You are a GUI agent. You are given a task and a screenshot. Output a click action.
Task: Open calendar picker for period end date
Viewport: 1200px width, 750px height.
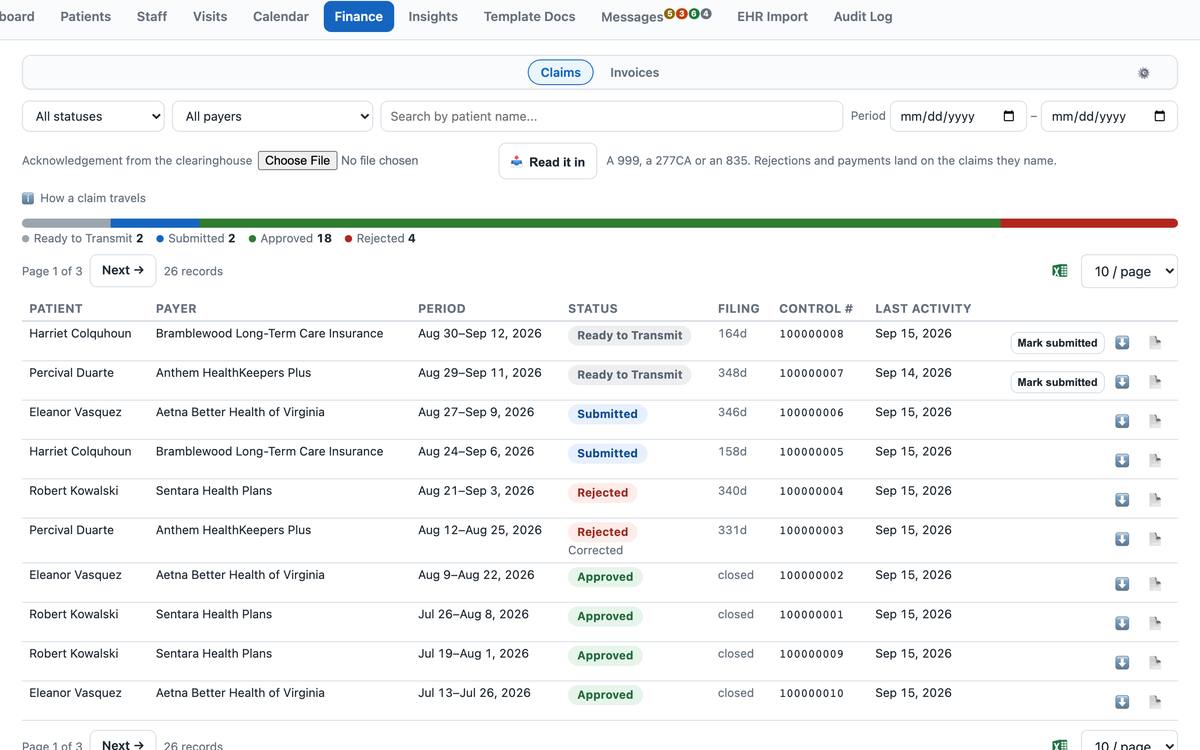coord(1159,116)
